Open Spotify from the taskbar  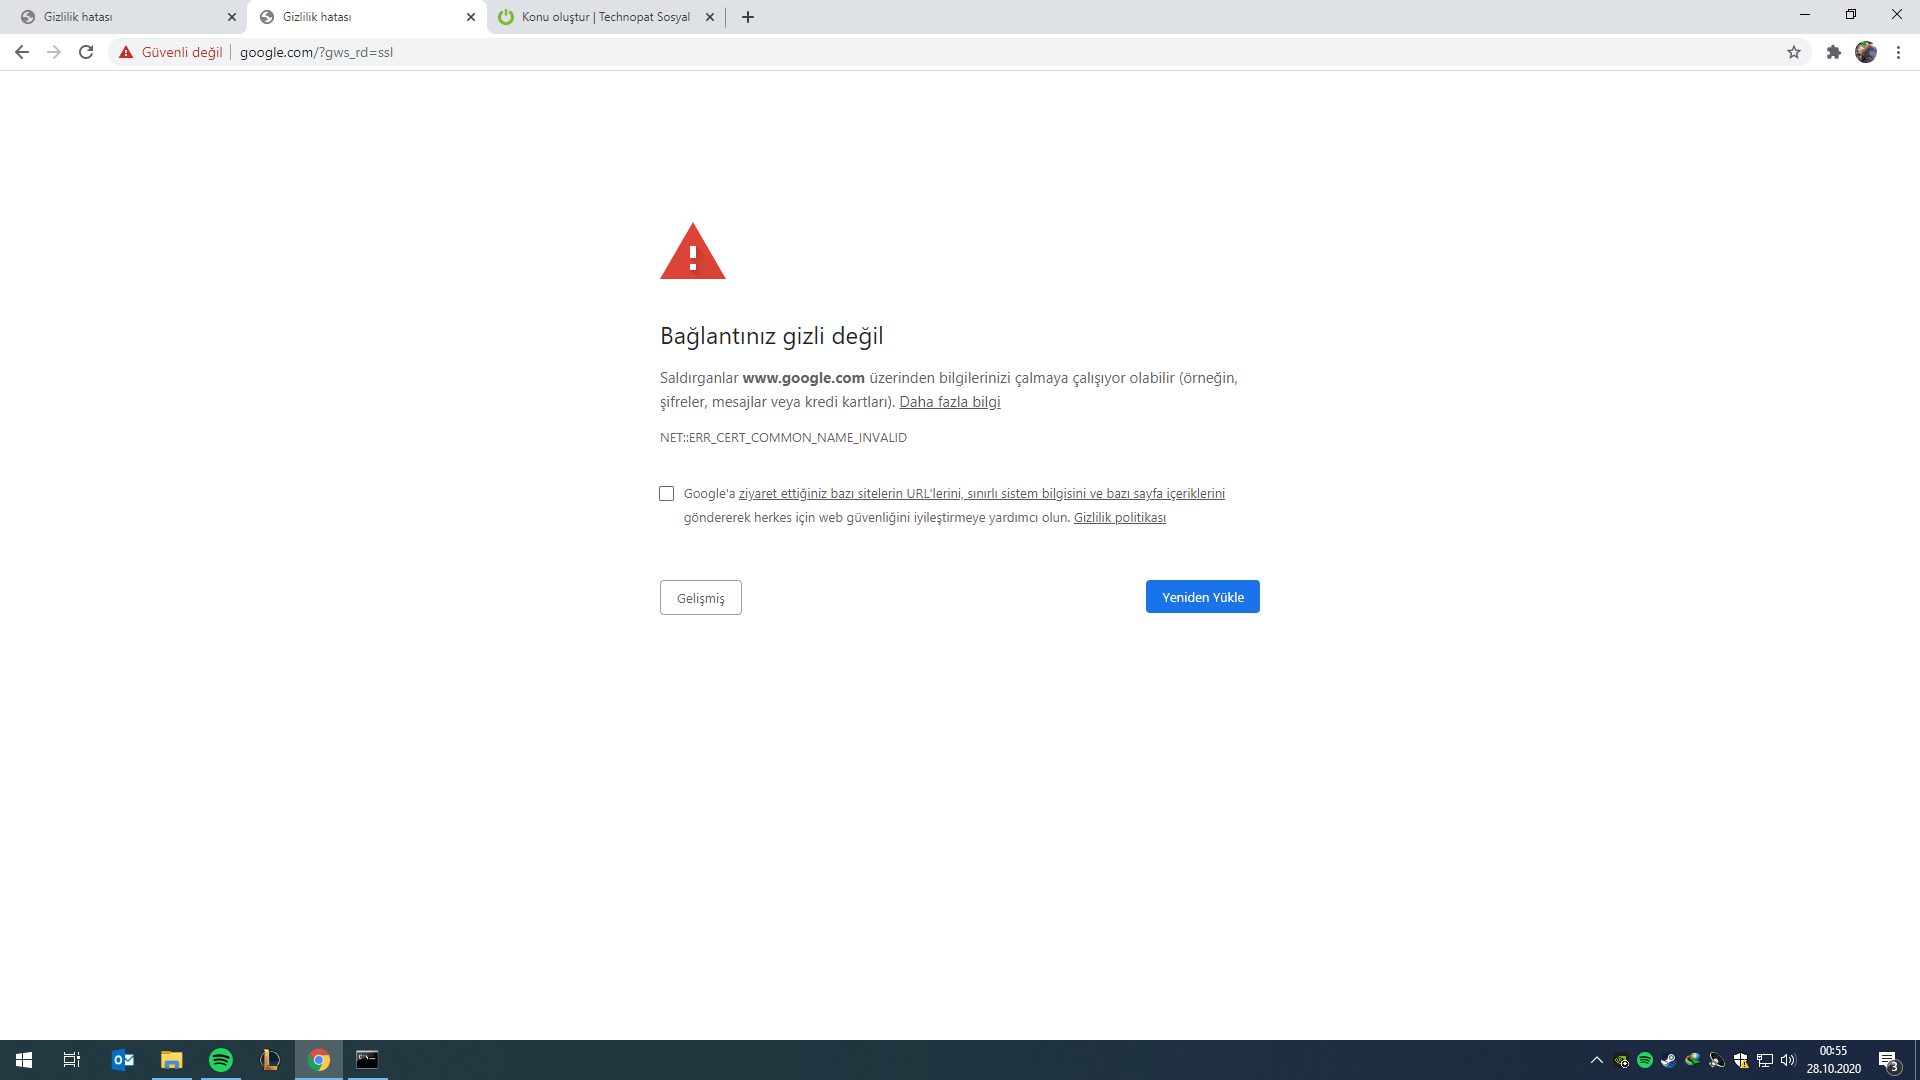click(221, 1060)
